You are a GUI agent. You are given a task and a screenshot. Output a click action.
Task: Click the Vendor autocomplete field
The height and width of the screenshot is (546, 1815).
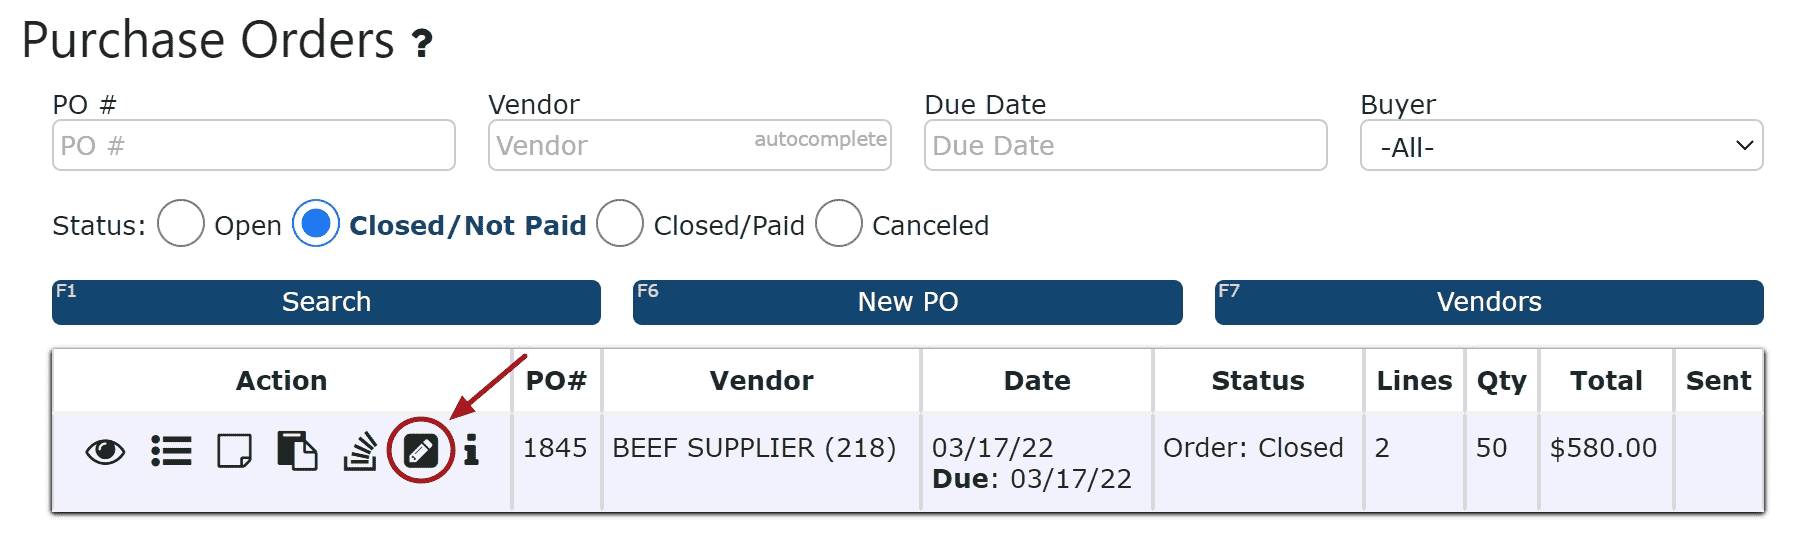(689, 146)
